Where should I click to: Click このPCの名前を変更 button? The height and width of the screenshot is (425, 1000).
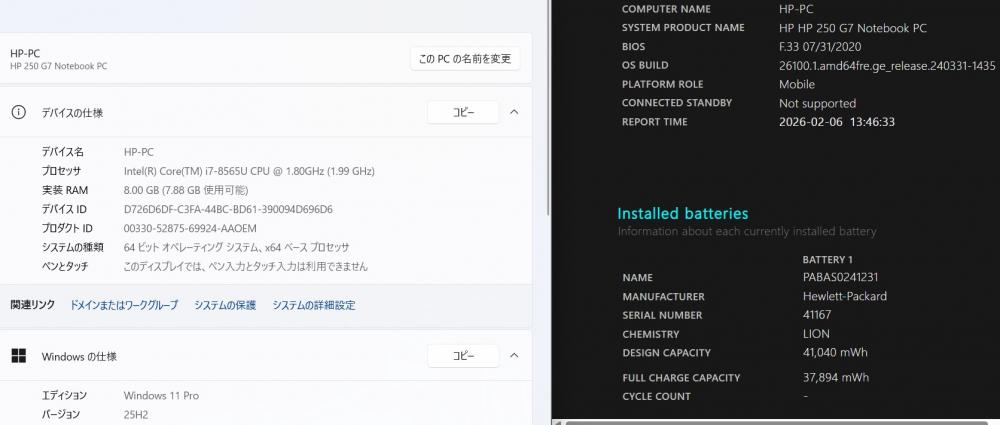[x=464, y=59]
